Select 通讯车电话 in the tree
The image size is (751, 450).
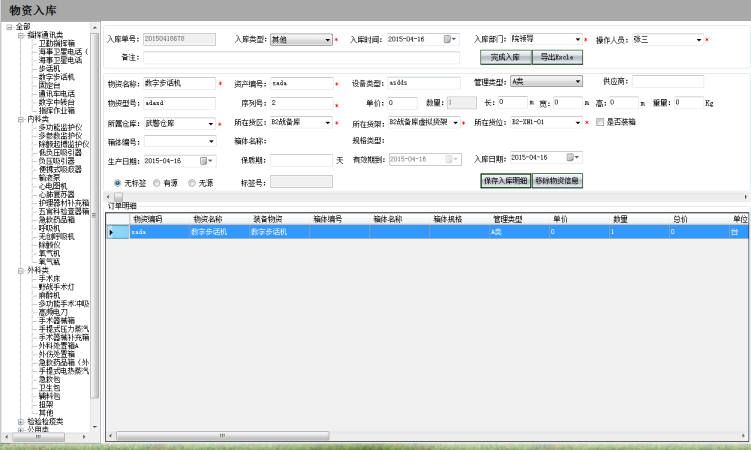click(57, 93)
